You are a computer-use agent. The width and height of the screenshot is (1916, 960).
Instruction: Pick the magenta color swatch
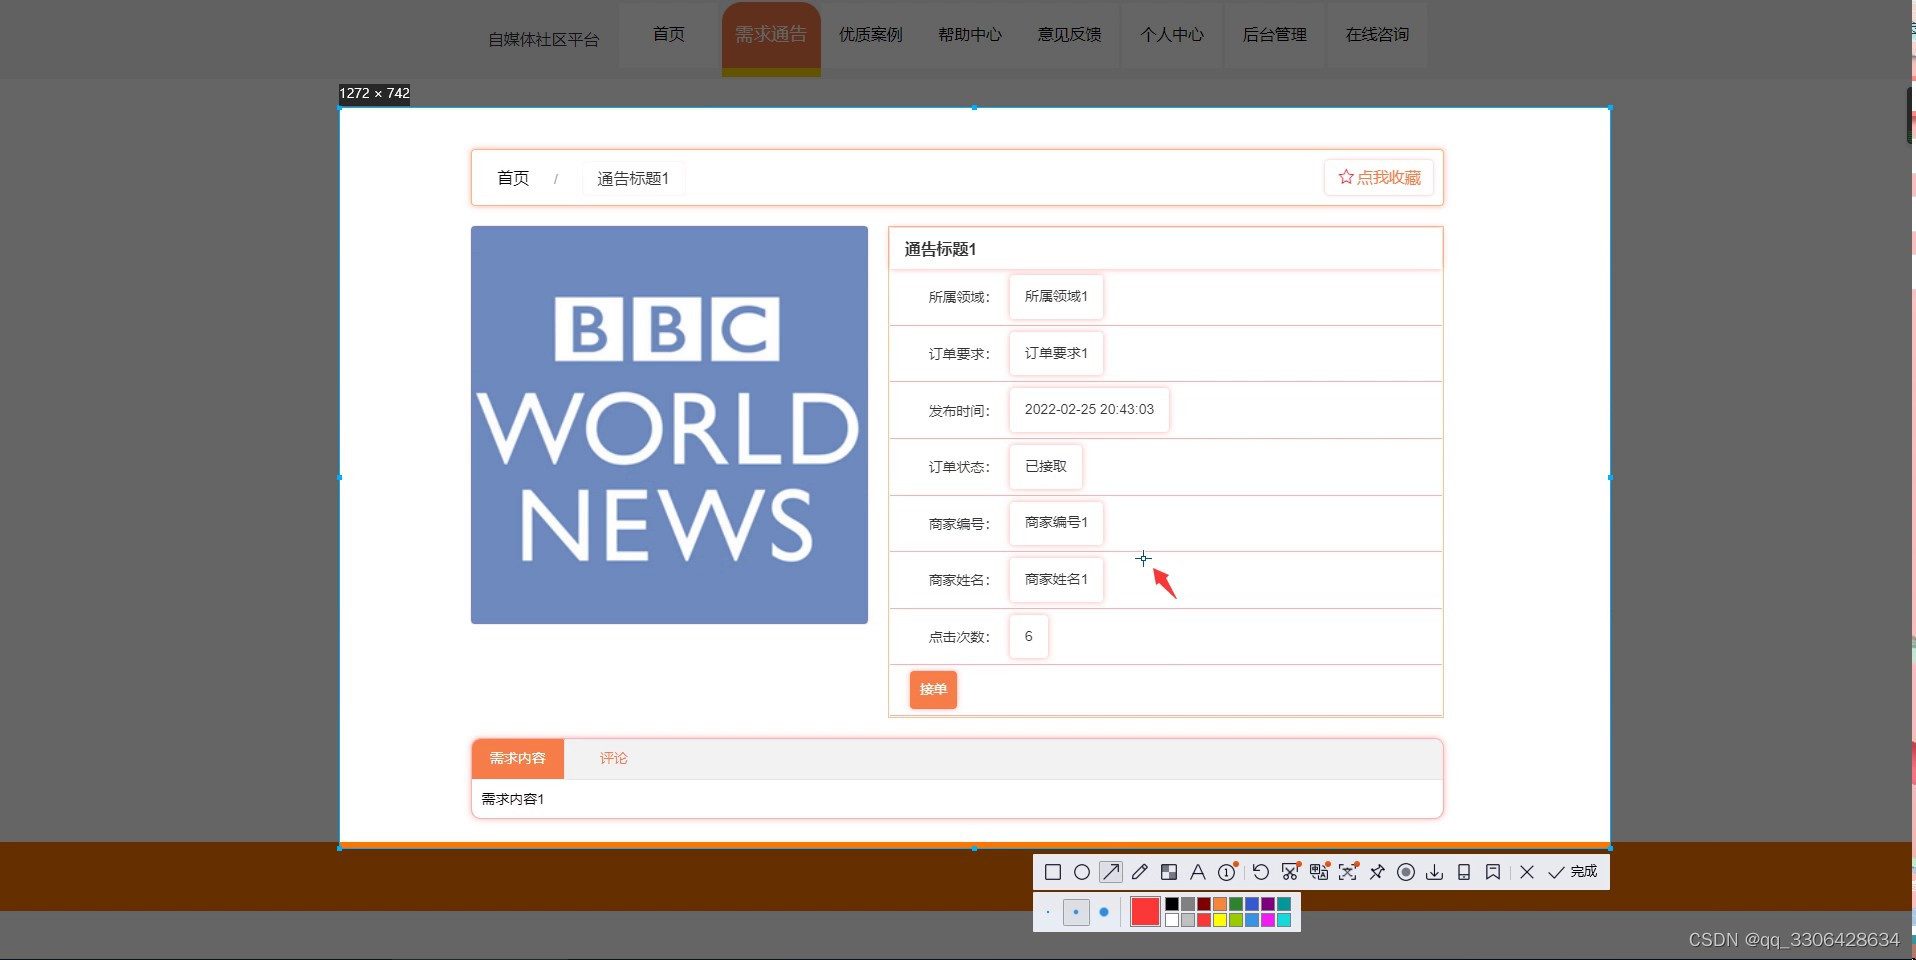pos(1268,920)
